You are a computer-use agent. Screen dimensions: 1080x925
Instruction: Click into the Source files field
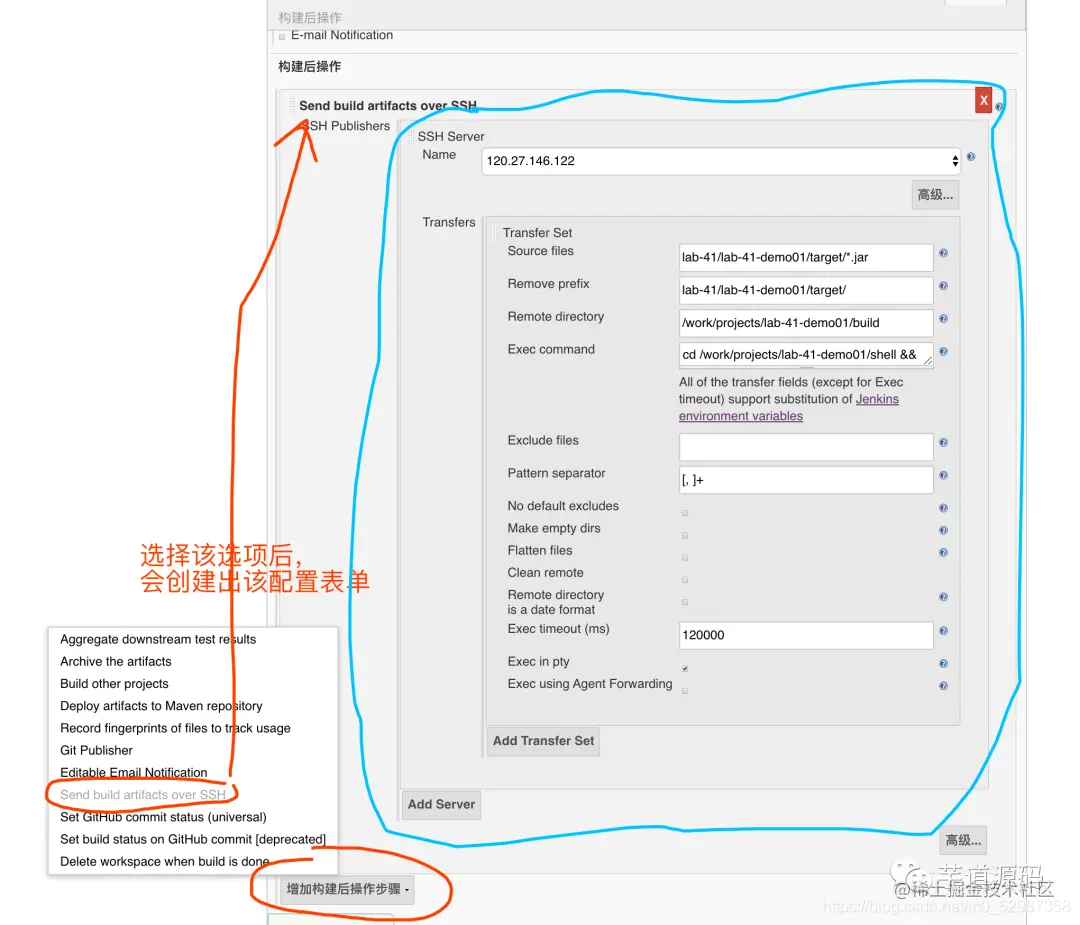(x=806, y=258)
